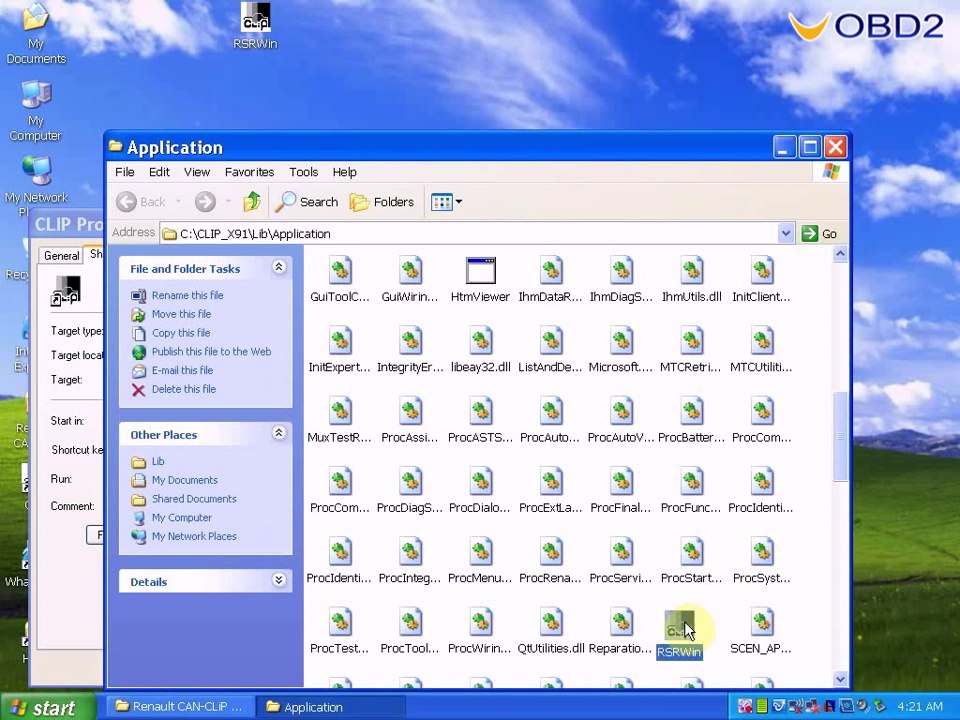The width and height of the screenshot is (960, 720).
Task: Click the Application taskbar button
Action: pyautogui.click(x=330, y=707)
